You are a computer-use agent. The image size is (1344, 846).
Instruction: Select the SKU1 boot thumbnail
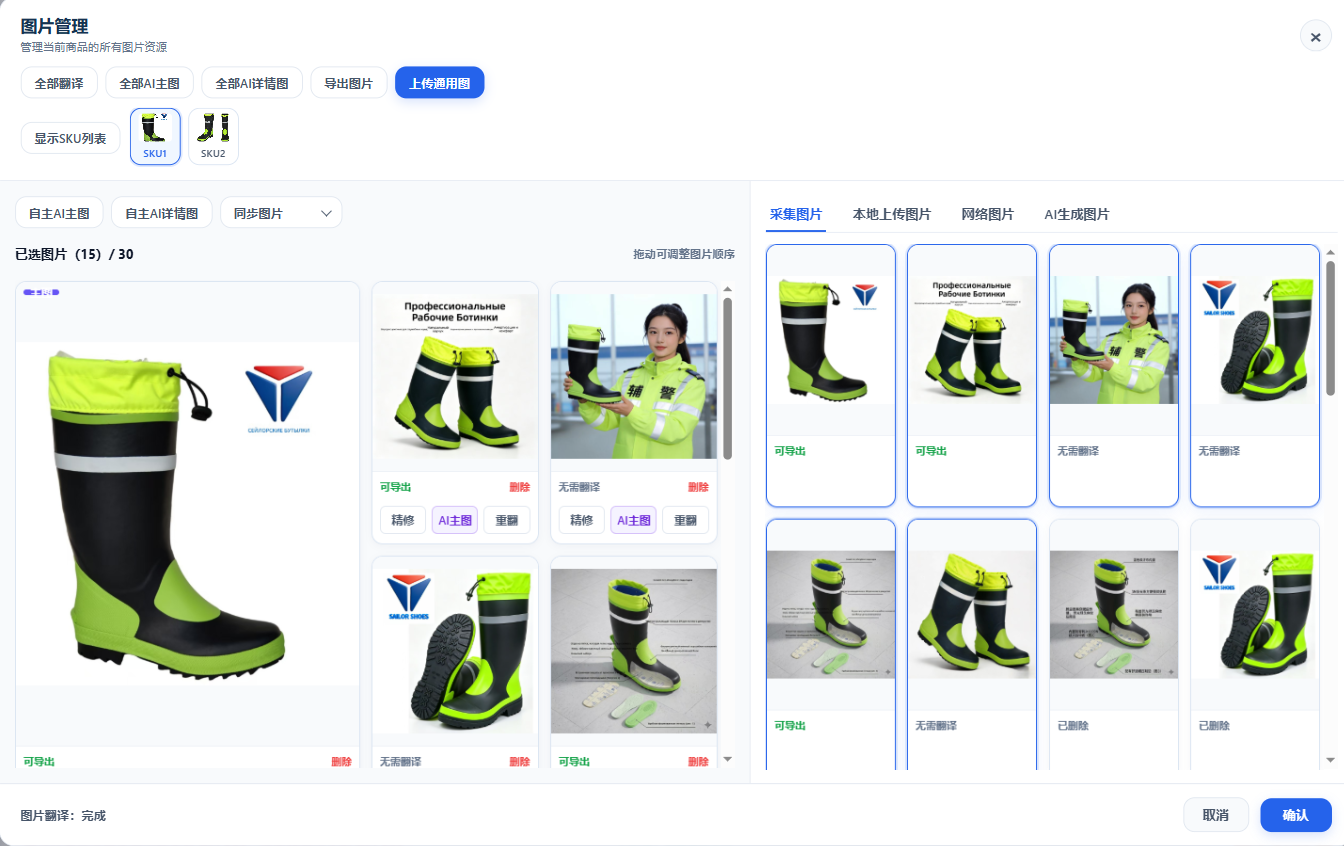tap(155, 136)
